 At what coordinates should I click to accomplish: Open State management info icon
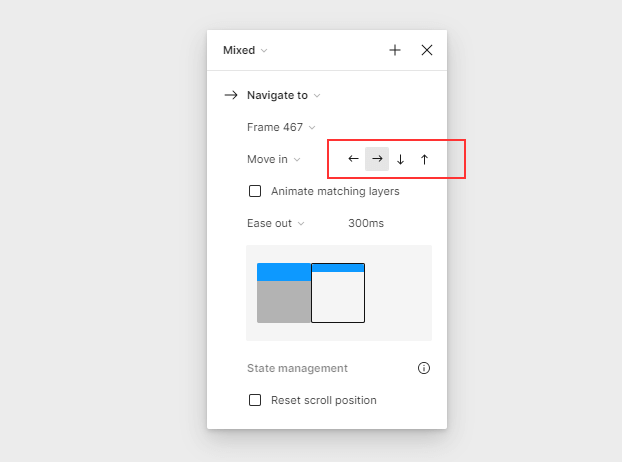[x=424, y=368]
